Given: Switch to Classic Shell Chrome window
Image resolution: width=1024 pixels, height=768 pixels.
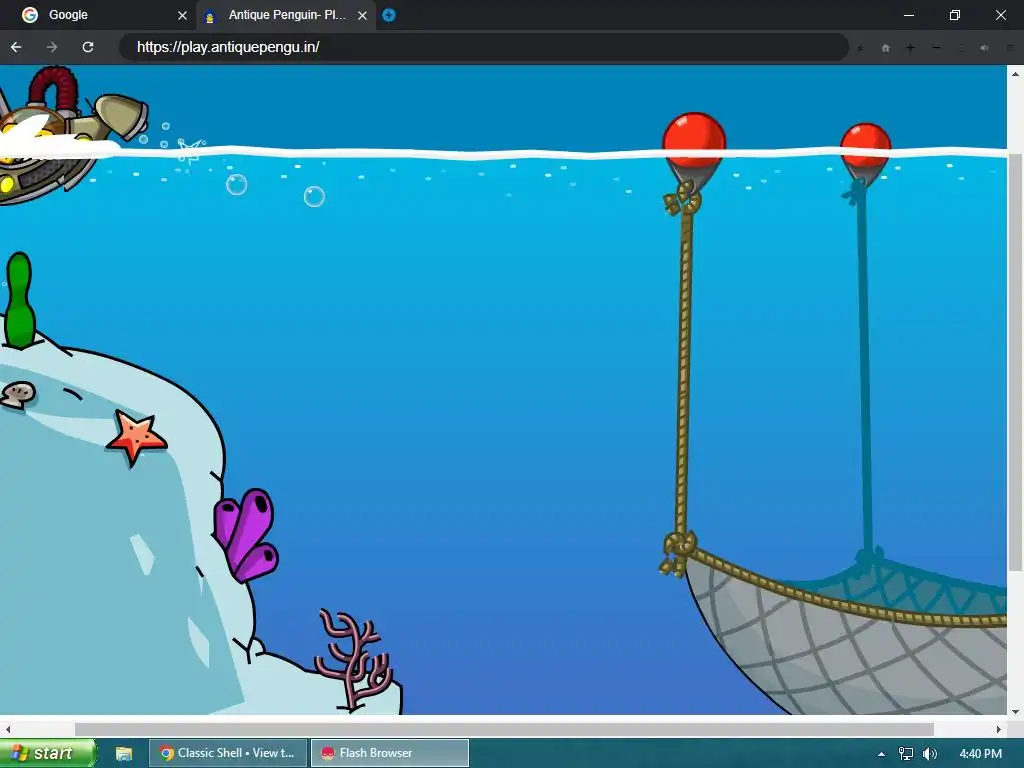Looking at the screenshot, I should tap(227, 753).
